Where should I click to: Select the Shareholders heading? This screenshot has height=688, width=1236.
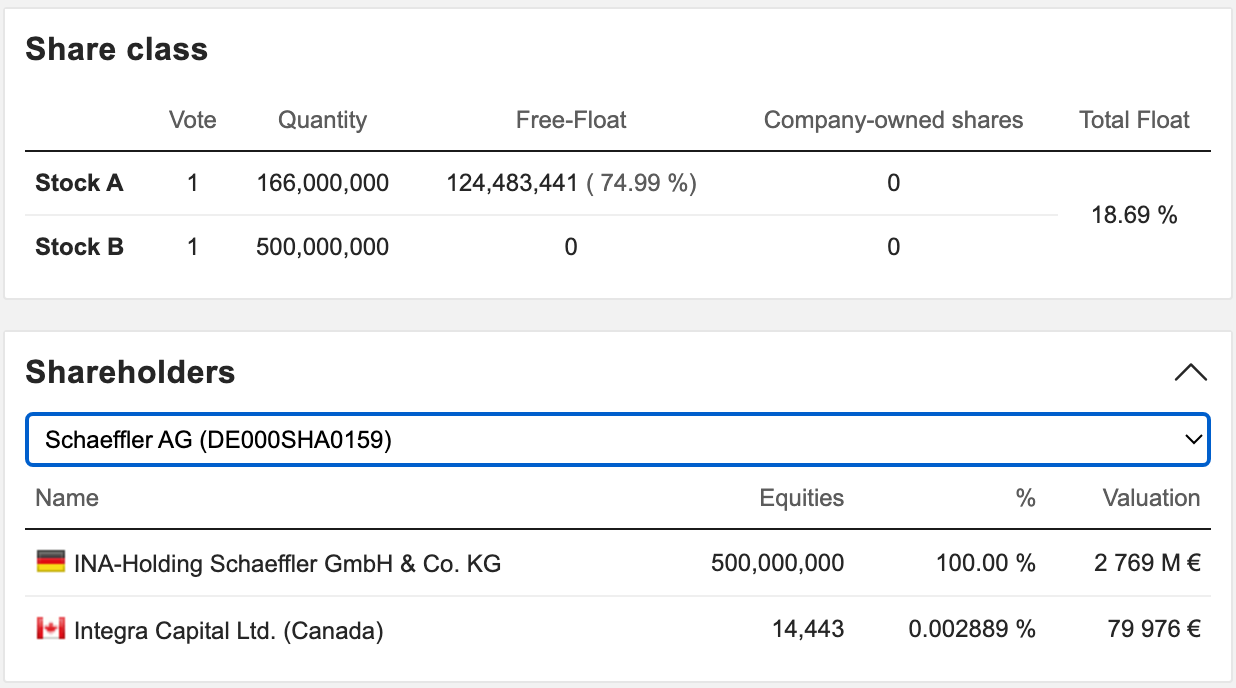(x=130, y=372)
